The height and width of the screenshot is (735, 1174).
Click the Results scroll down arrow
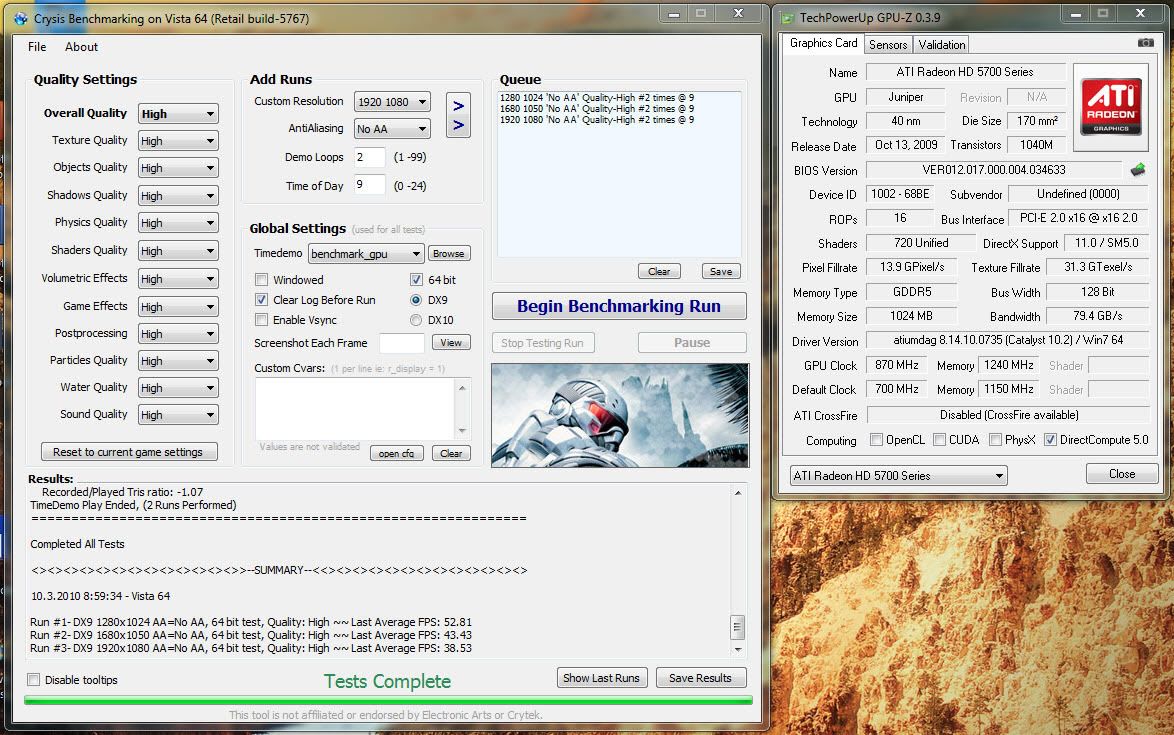(x=737, y=650)
